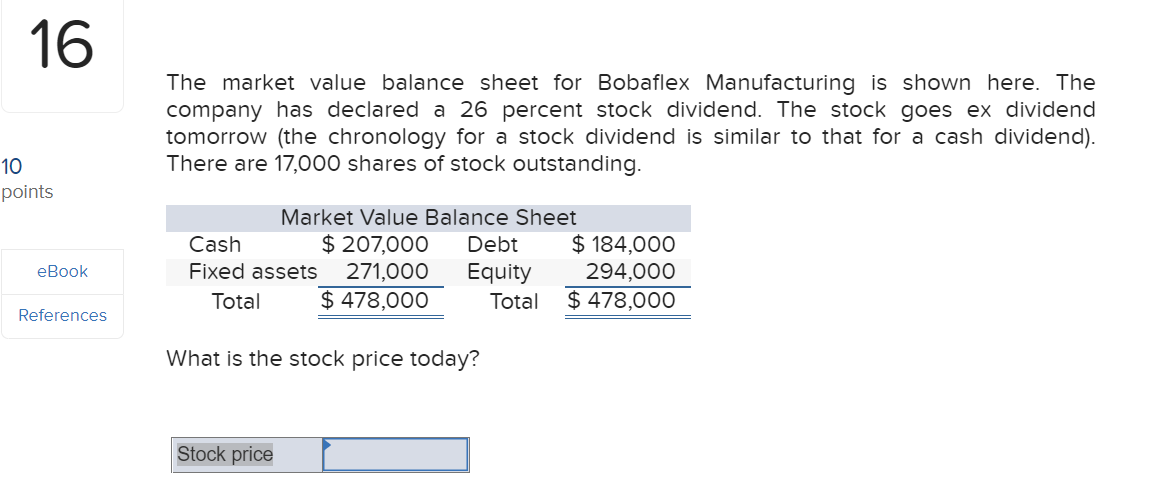Click the blue triangle marker in answer field
Viewport: 1162px width, 486px height.
326,442
